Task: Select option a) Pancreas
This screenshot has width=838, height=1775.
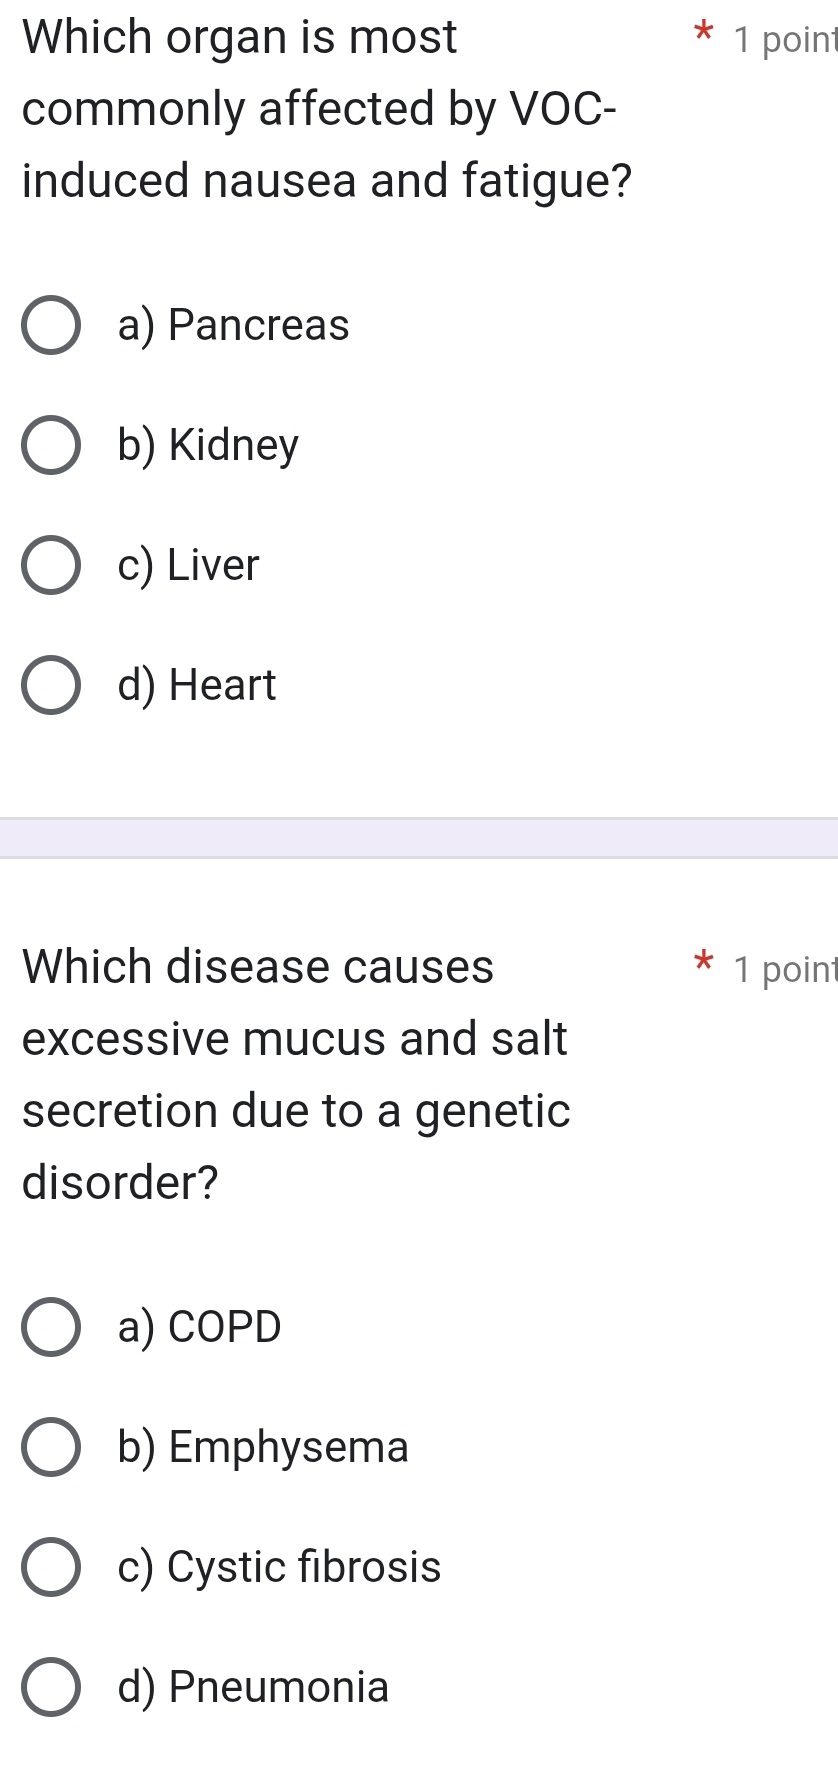Action: [x=52, y=324]
